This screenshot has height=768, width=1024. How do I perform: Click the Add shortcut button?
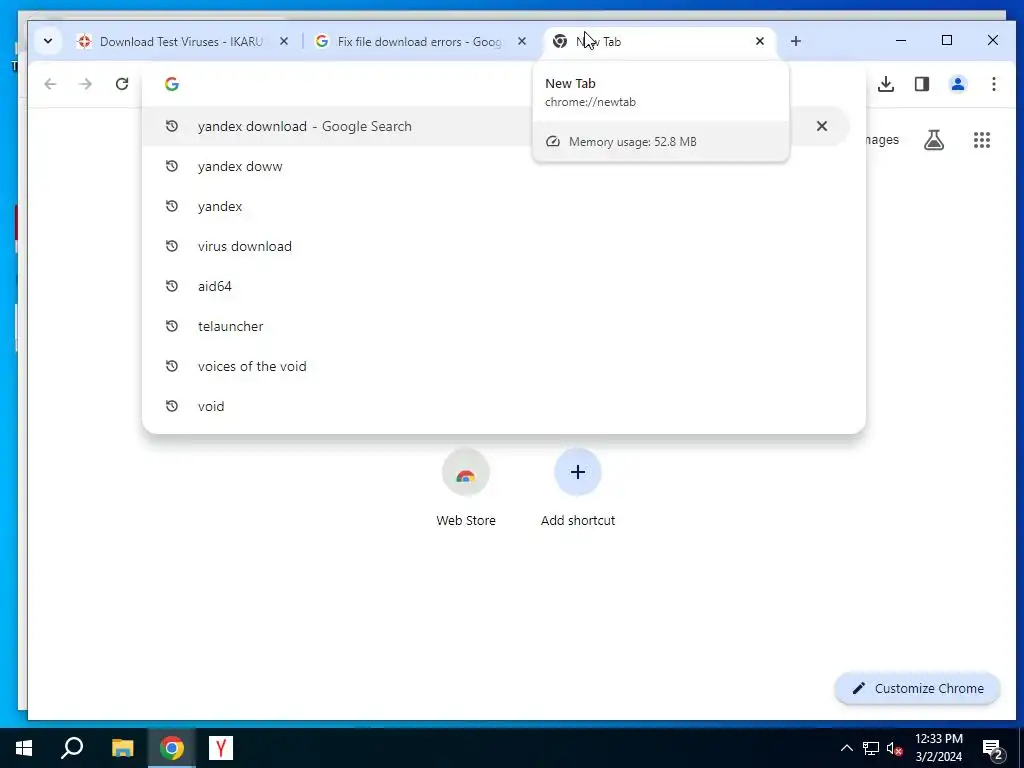pyautogui.click(x=578, y=488)
